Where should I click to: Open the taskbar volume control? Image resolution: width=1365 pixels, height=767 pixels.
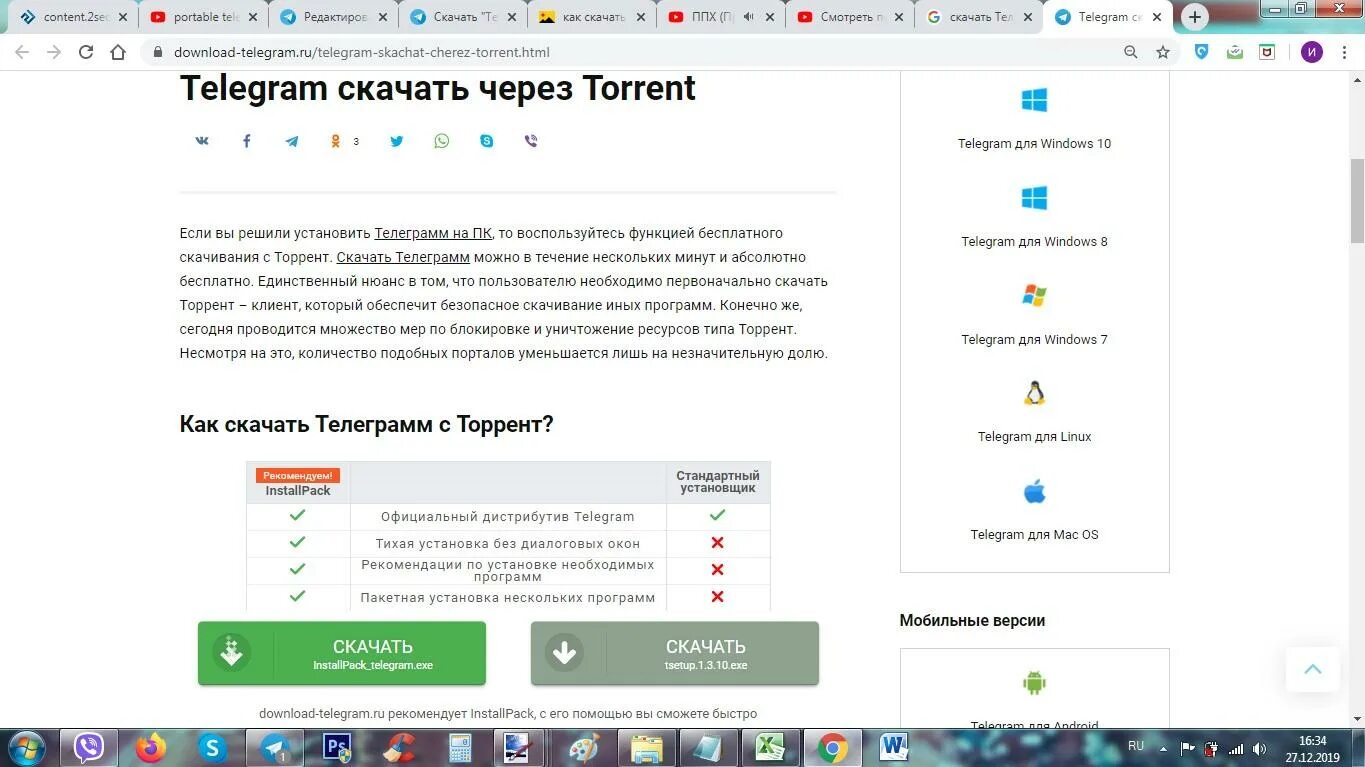pyautogui.click(x=1259, y=748)
